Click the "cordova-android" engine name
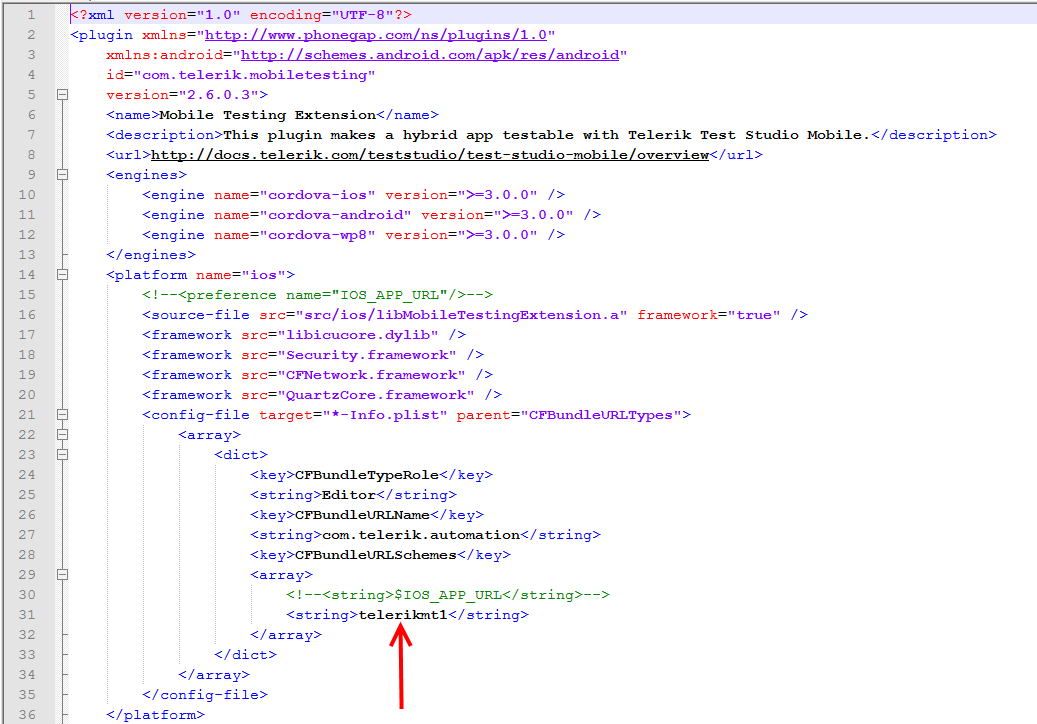Viewport: 1037px width, 724px height. [335, 215]
